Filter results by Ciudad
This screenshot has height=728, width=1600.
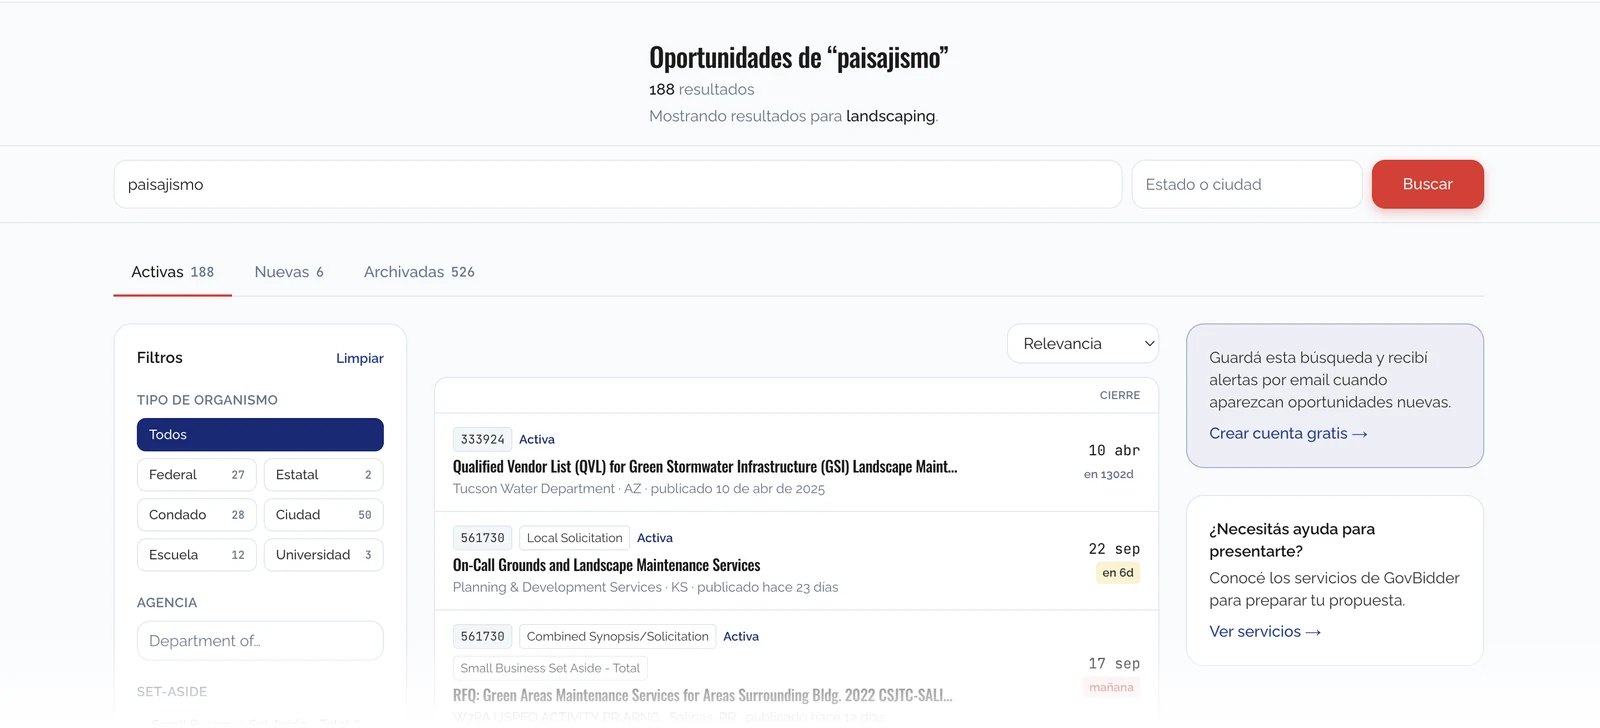click(324, 515)
